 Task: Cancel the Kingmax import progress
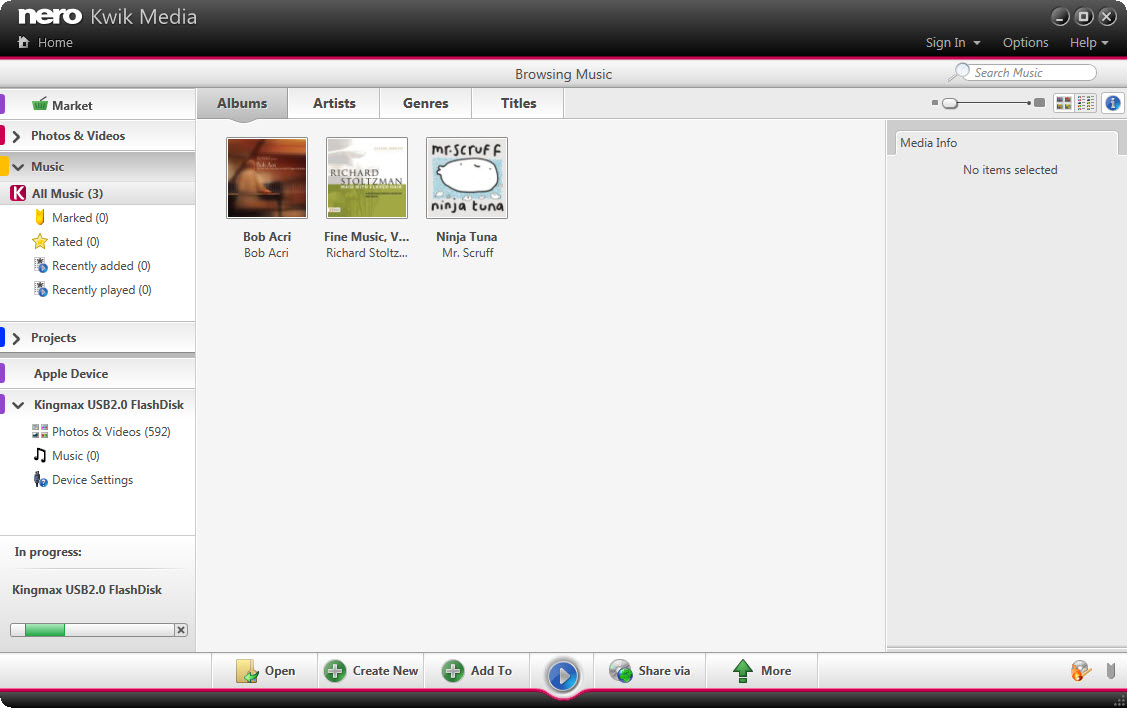click(x=181, y=630)
